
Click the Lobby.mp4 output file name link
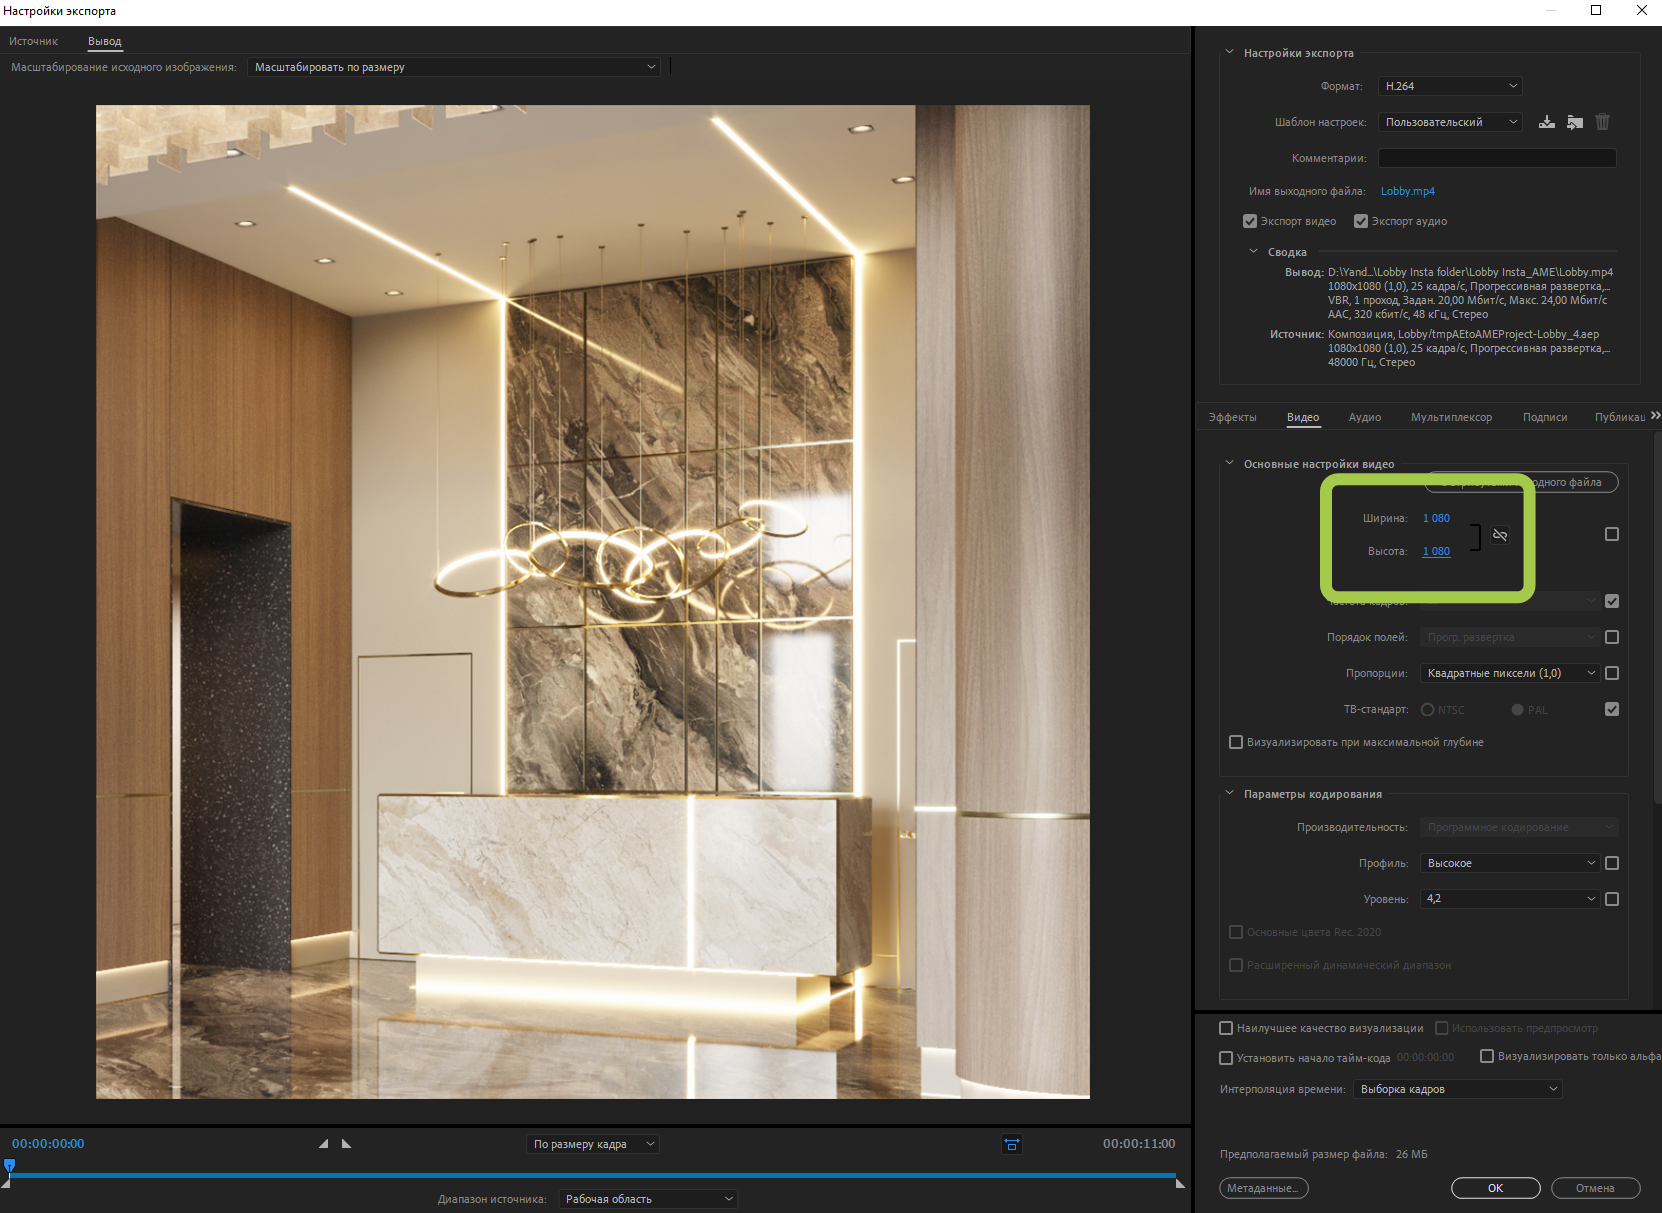pos(1408,191)
